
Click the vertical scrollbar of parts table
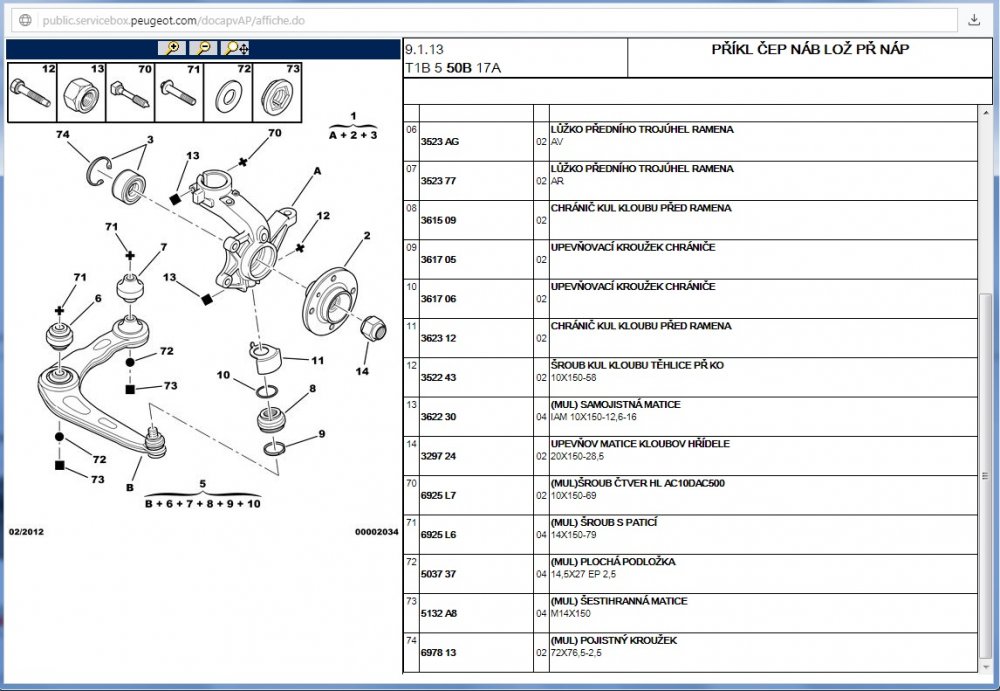tap(985, 475)
